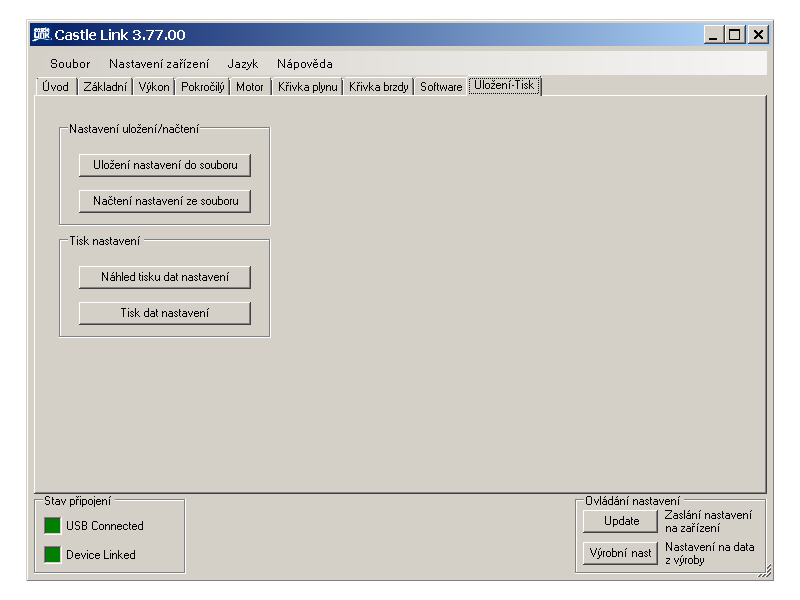
Task: Select the Křivka brzdy tab
Action: (379, 87)
